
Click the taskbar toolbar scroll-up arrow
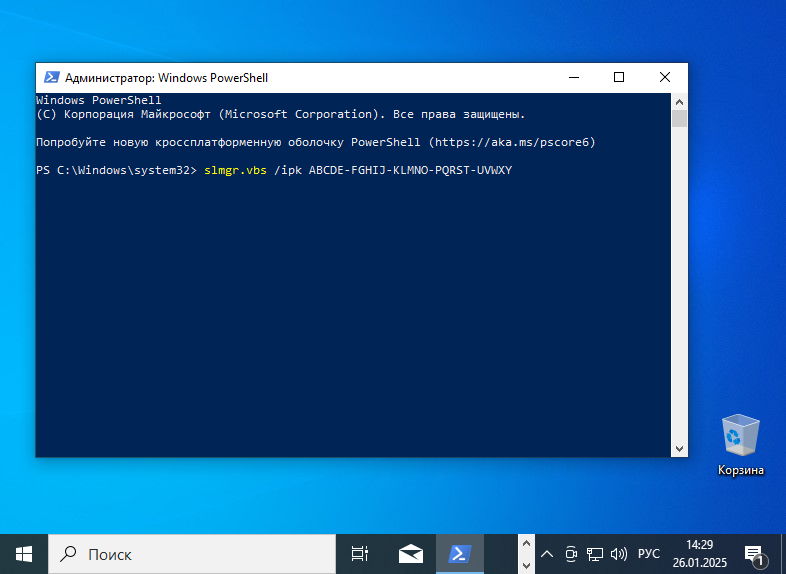[526, 545]
